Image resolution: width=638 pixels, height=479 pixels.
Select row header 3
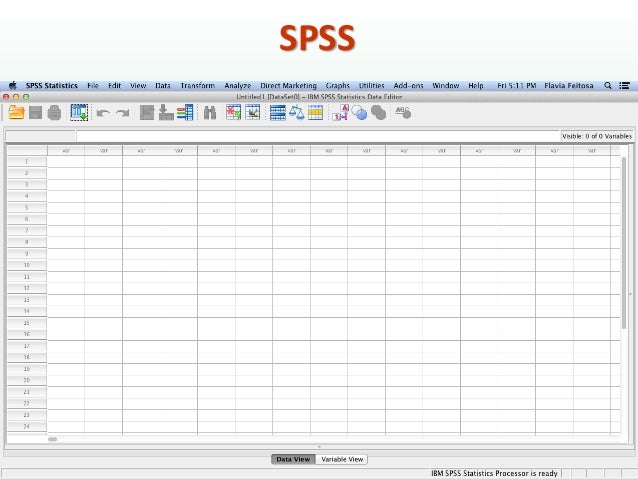point(27,185)
